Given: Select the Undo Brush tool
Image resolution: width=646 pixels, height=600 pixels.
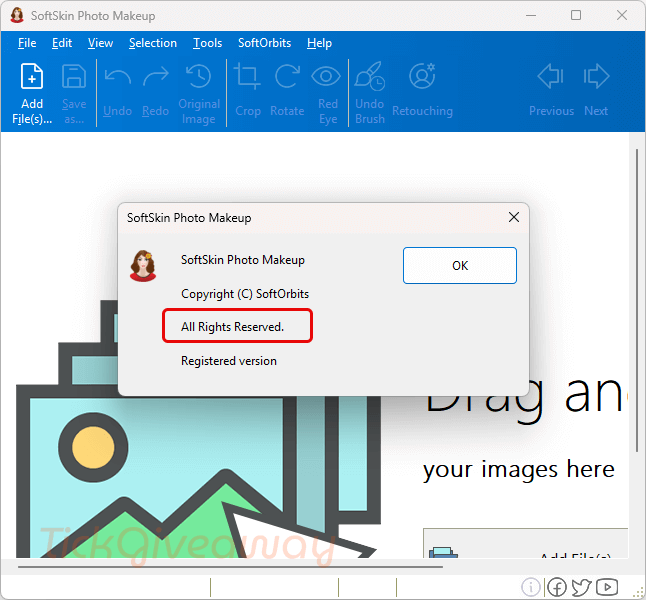Looking at the screenshot, I should (370, 76).
